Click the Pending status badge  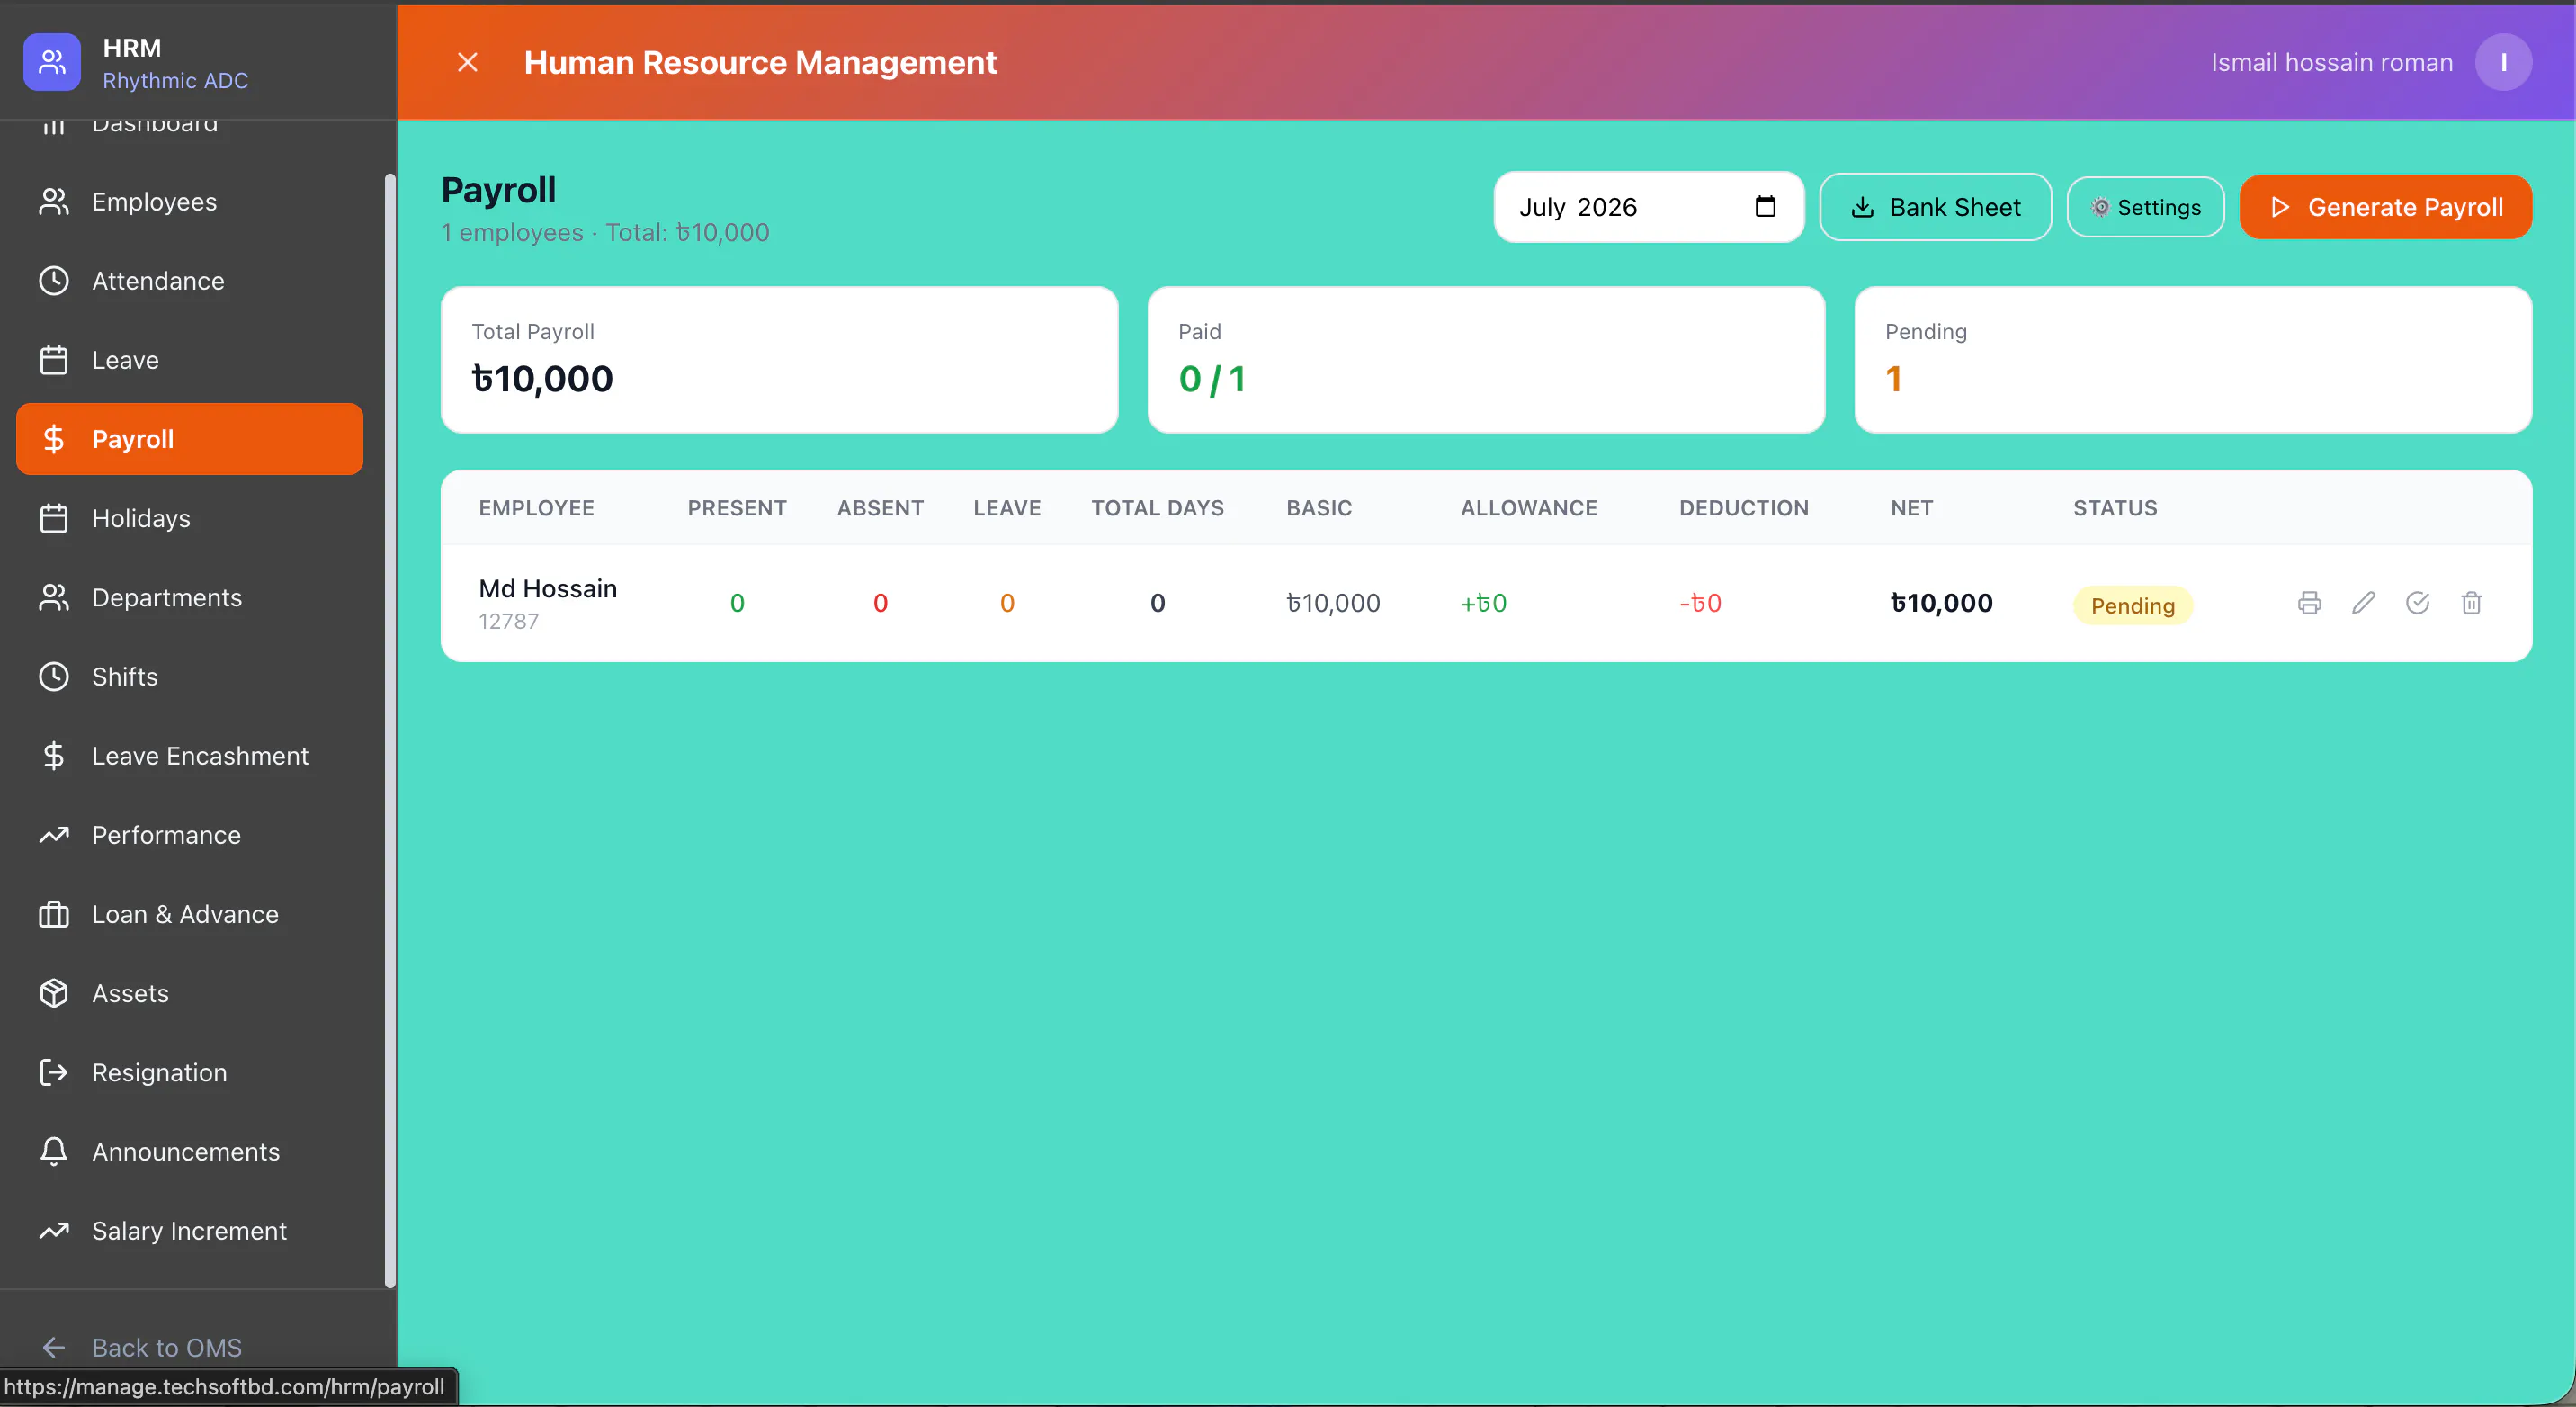point(2132,605)
